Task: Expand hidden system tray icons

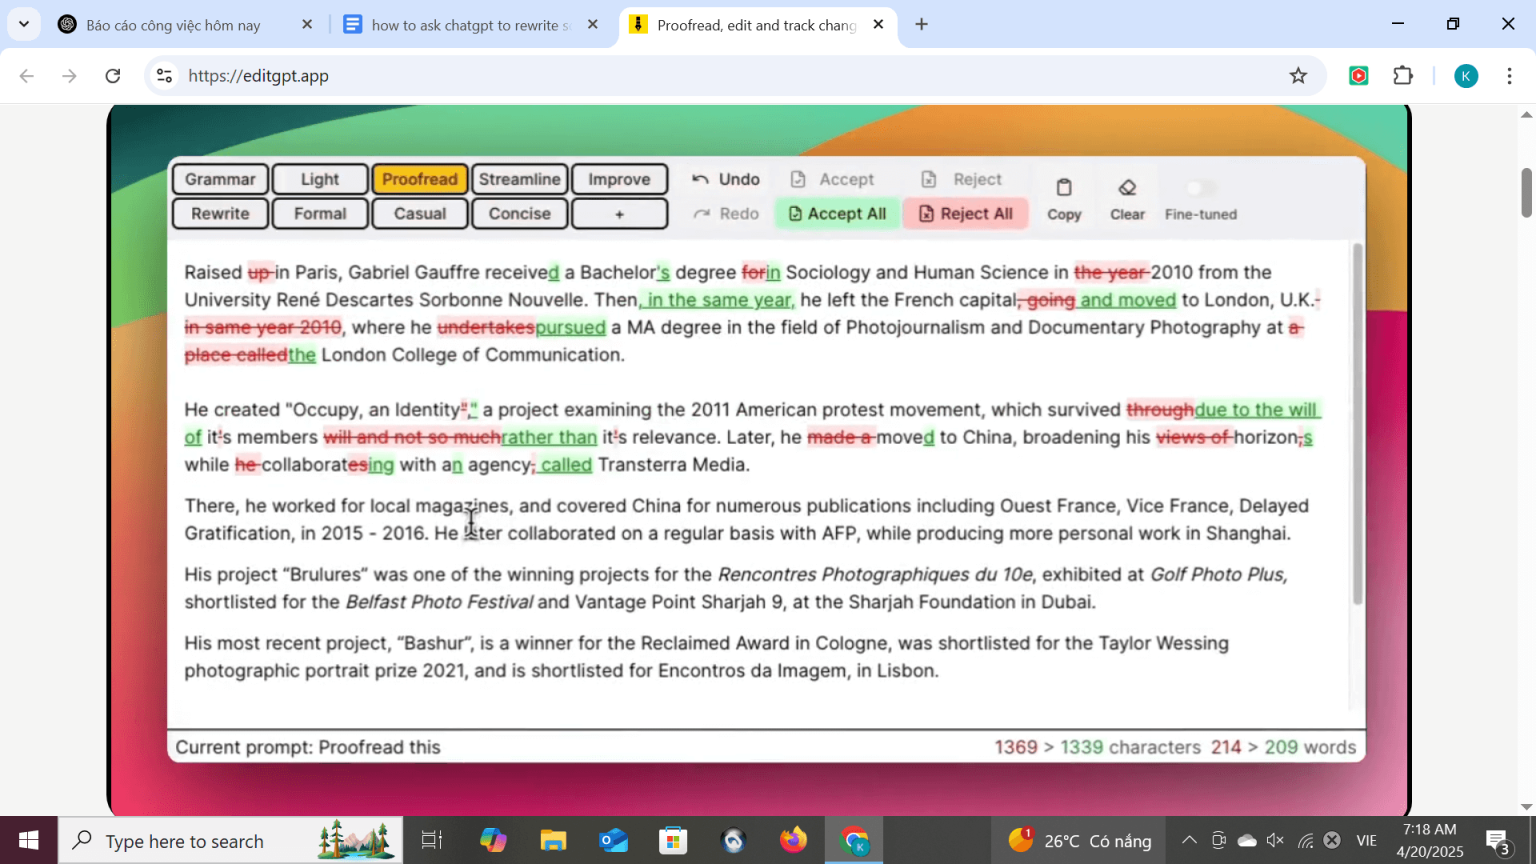Action: click(x=1189, y=840)
